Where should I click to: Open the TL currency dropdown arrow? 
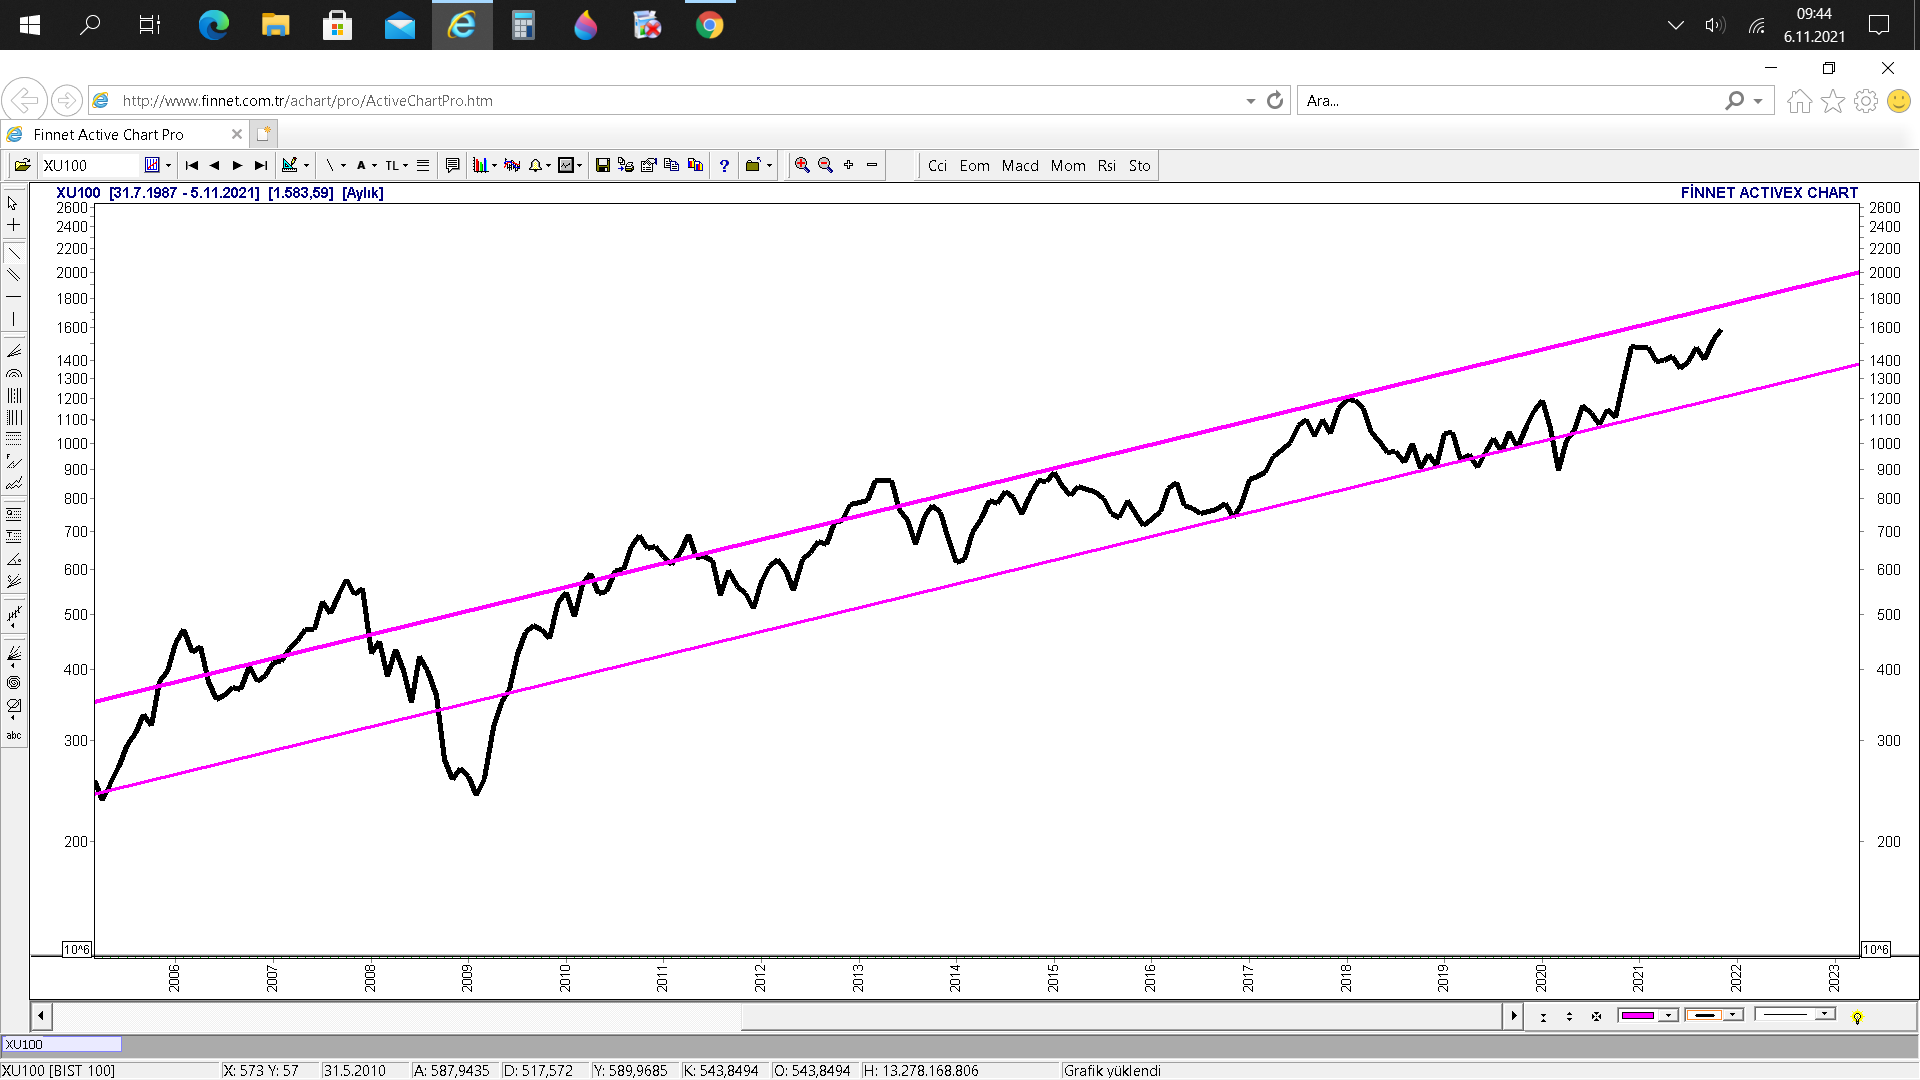click(405, 166)
